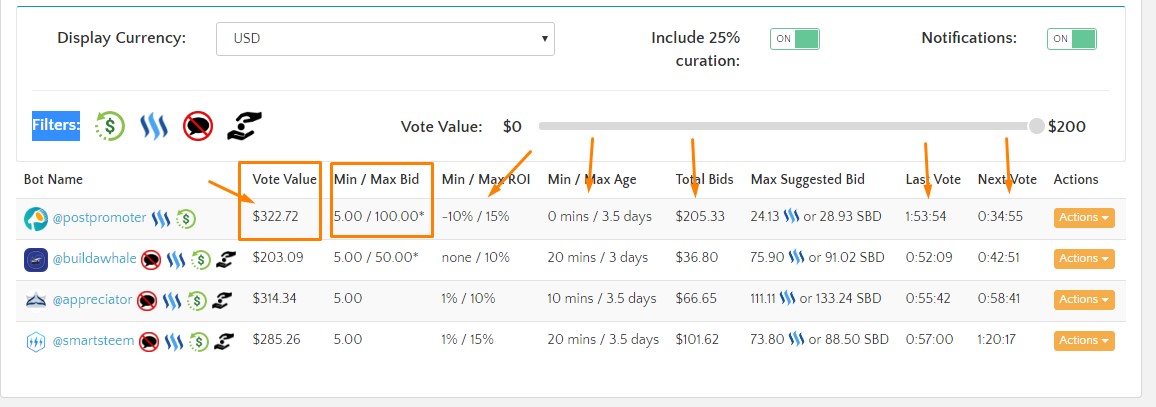Open the Actions dropdown for @buildawhale
This screenshot has width=1156, height=407.
pos(1084,258)
